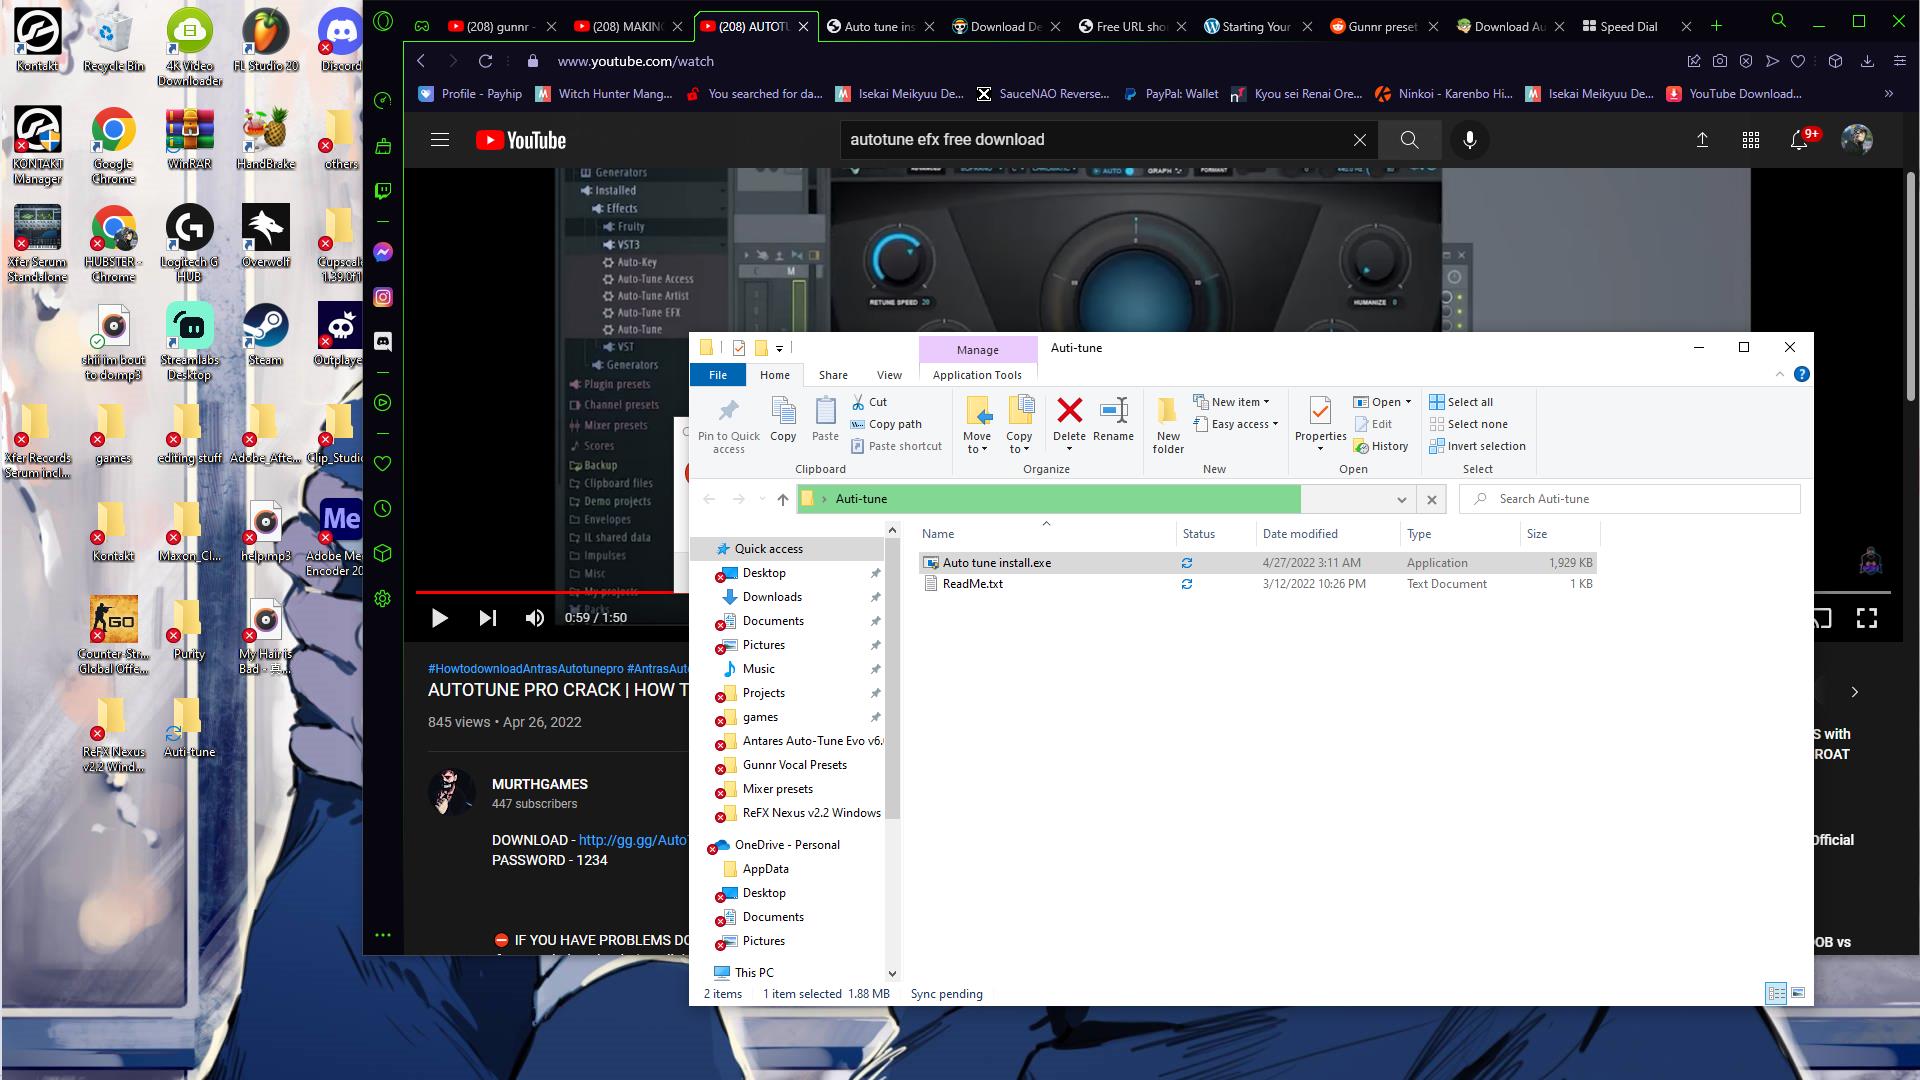This screenshot has width=1920, height=1080.
Task: Click the Pin to Quick access icon
Action: click(x=728, y=424)
